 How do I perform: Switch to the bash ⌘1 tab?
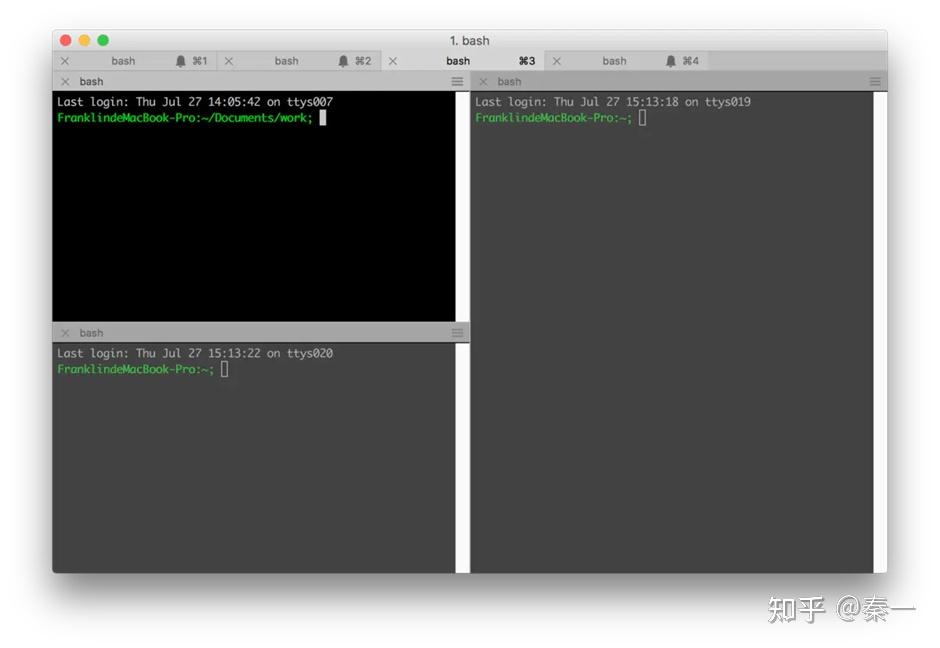[x=123, y=60]
